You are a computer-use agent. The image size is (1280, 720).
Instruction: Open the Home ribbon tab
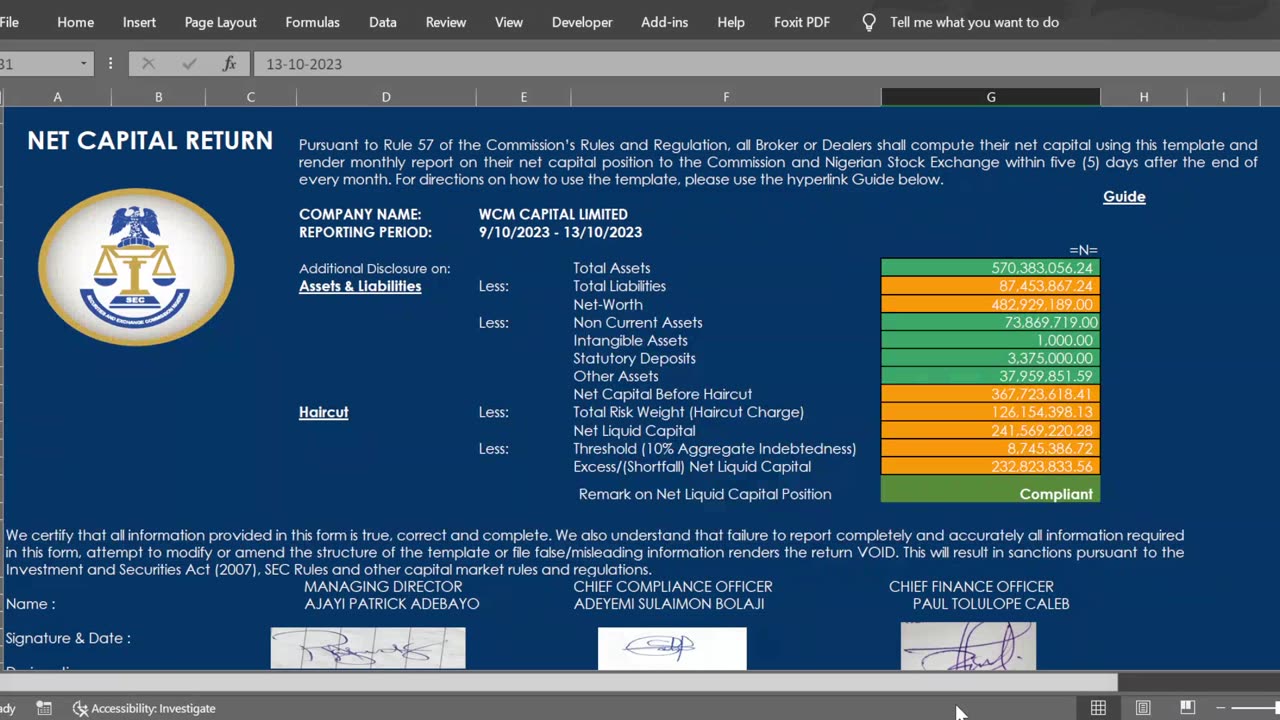coord(75,22)
